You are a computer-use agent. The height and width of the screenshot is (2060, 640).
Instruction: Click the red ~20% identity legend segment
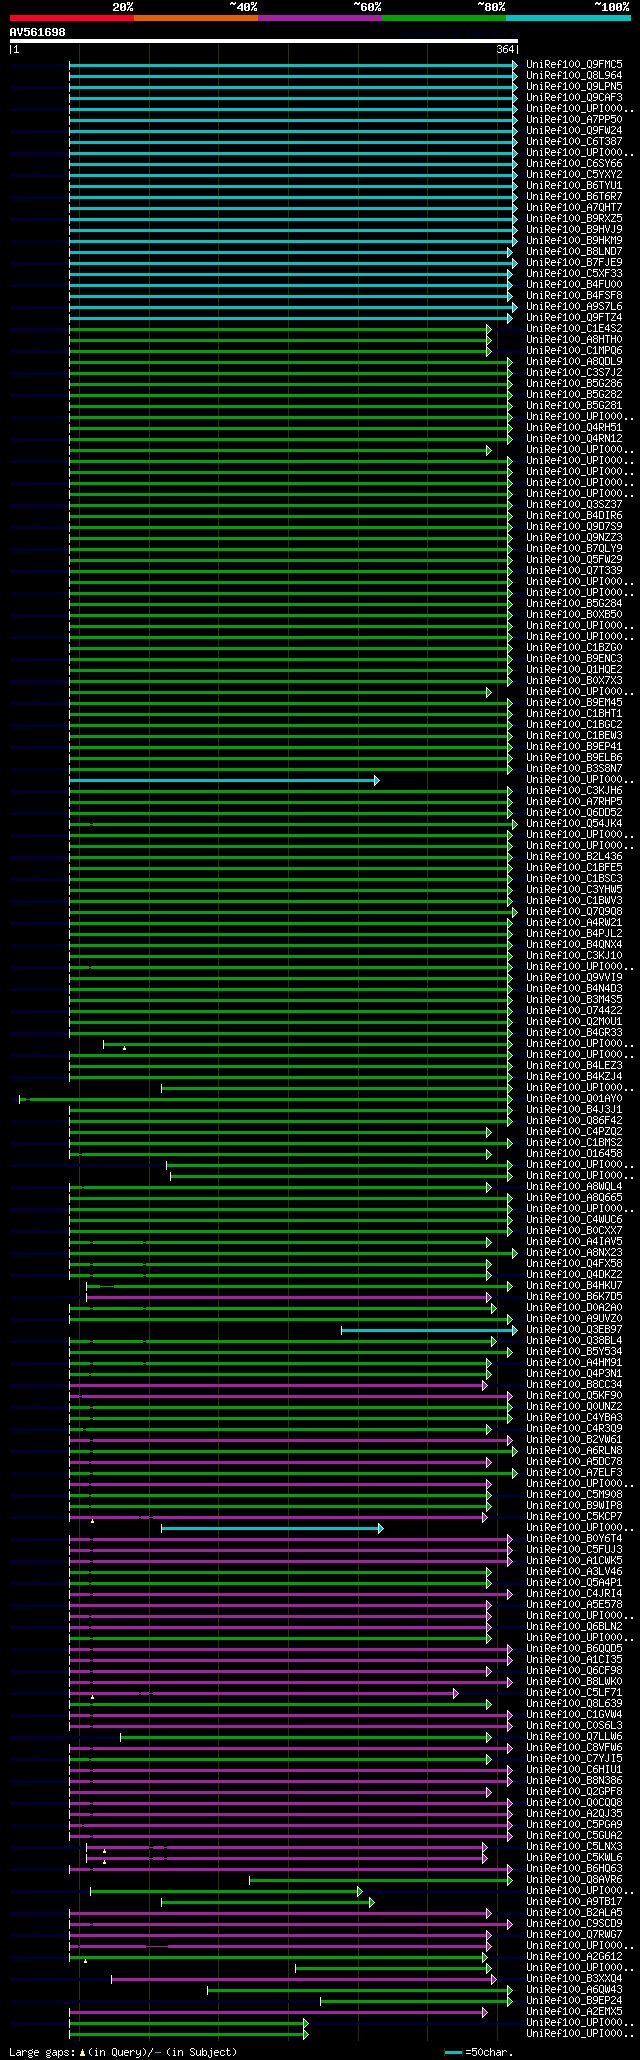(72, 17)
